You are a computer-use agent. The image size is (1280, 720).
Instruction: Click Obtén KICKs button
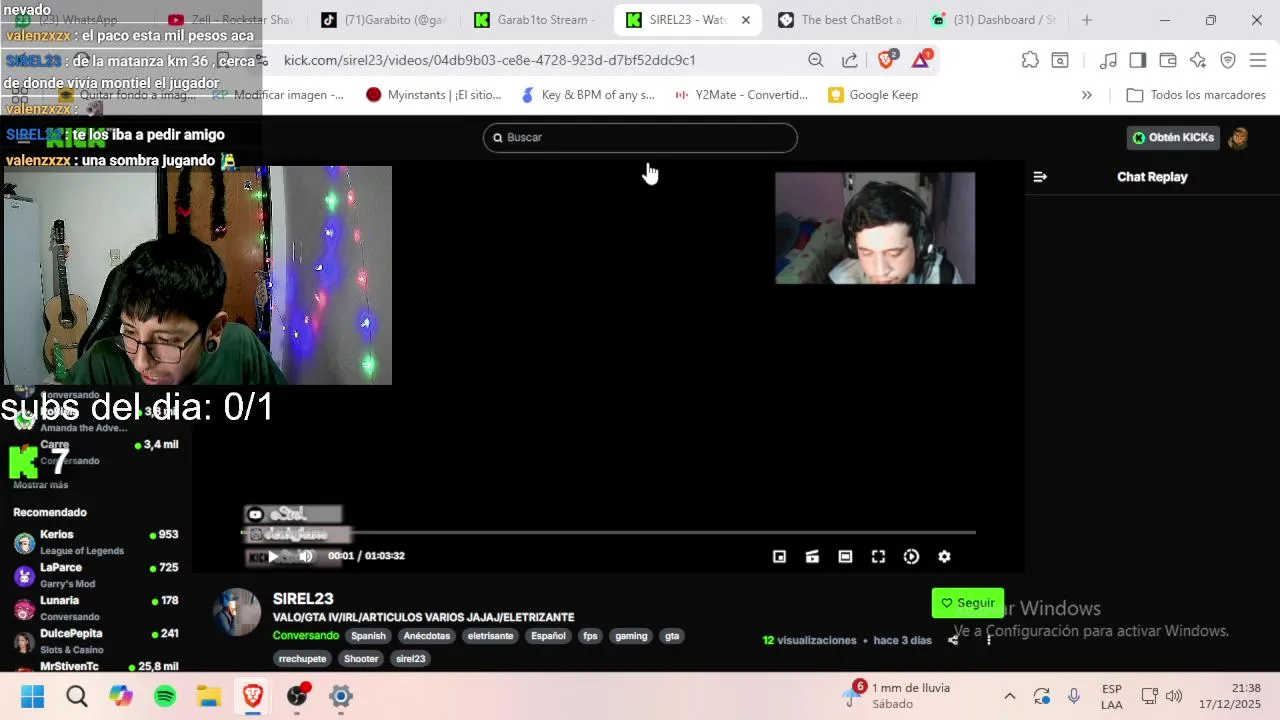pyautogui.click(x=1174, y=138)
